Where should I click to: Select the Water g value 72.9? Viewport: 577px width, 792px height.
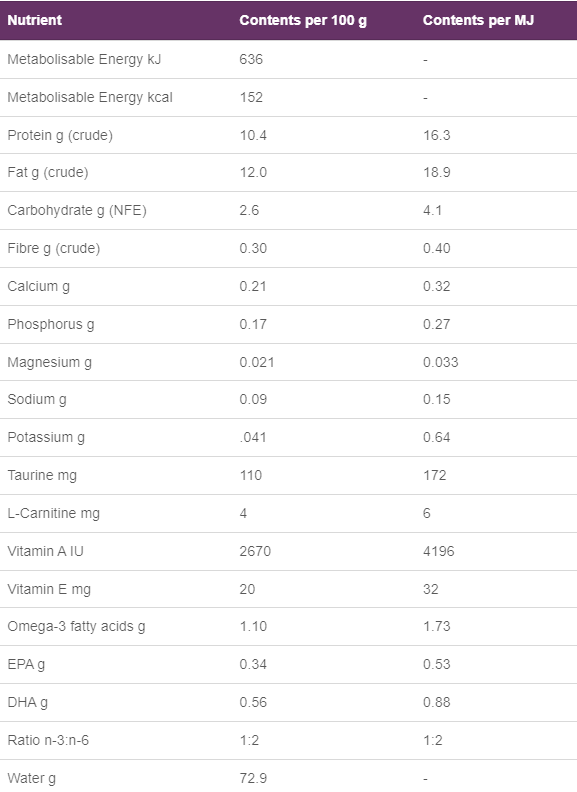[253, 778]
